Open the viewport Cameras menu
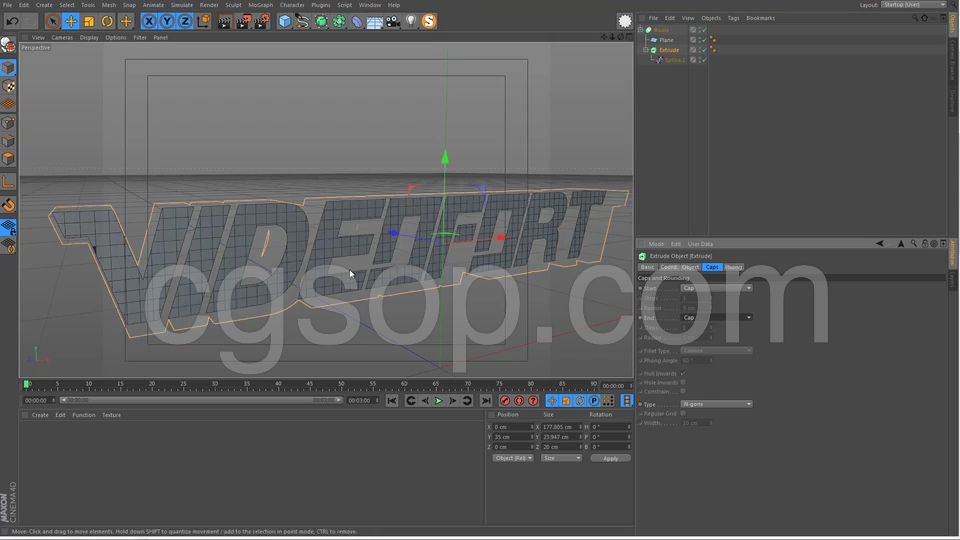 pos(62,37)
